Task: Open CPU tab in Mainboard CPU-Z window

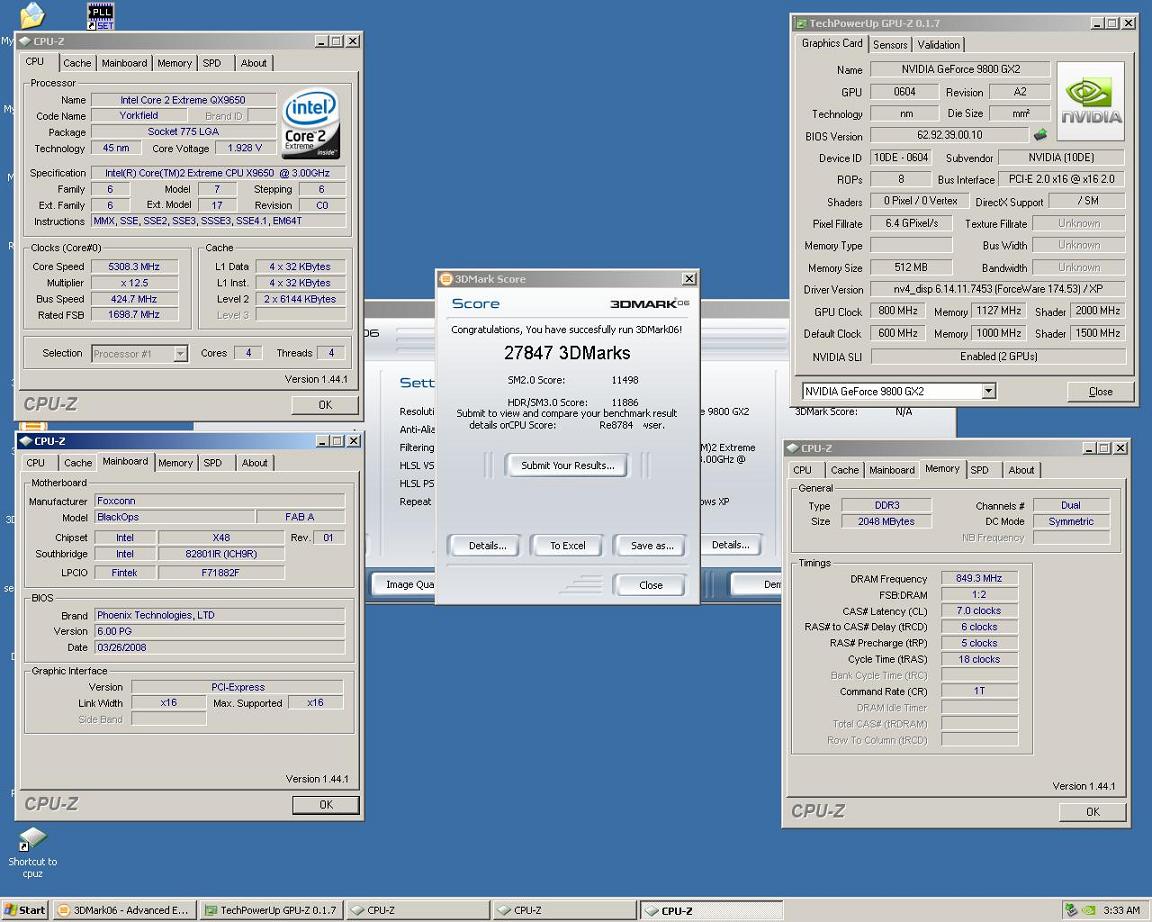Action: (35, 463)
